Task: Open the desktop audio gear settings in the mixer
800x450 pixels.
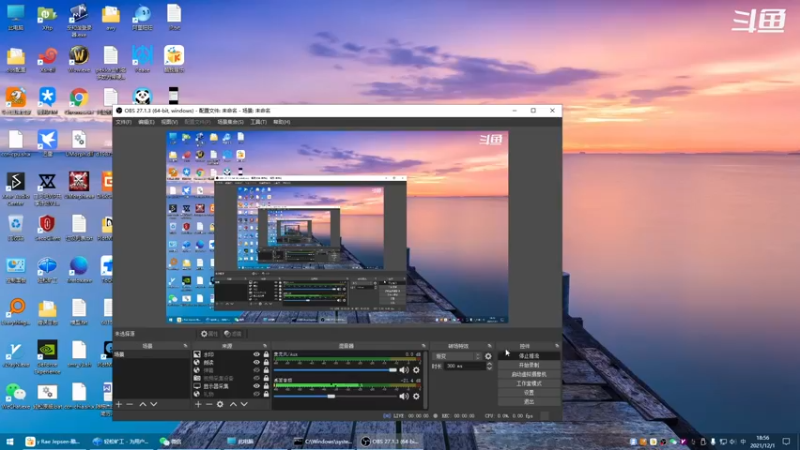Action: pyautogui.click(x=416, y=396)
